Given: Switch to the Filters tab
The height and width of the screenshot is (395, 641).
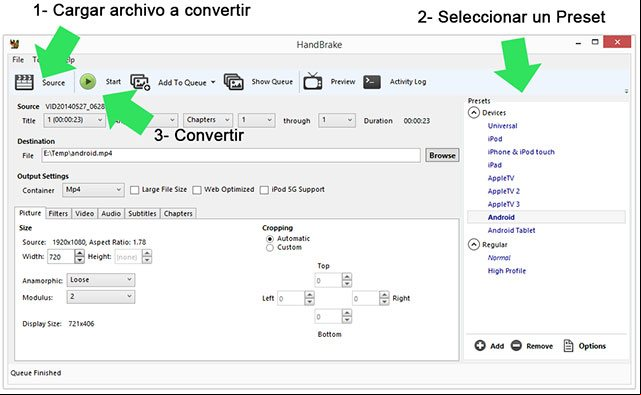Looking at the screenshot, I should tap(58, 213).
